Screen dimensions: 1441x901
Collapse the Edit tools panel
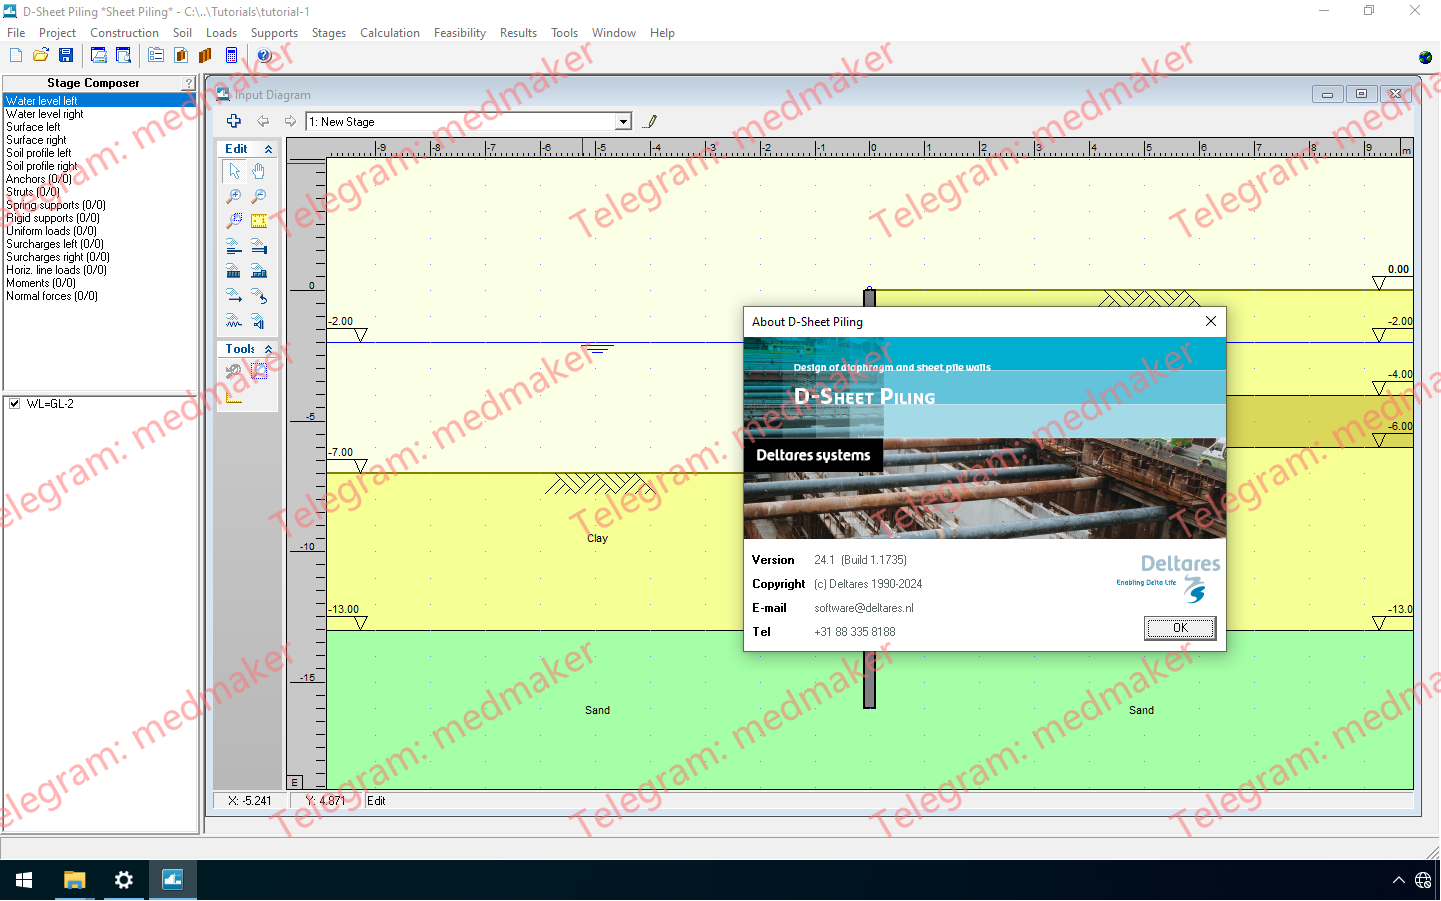click(x=268, y=149)
